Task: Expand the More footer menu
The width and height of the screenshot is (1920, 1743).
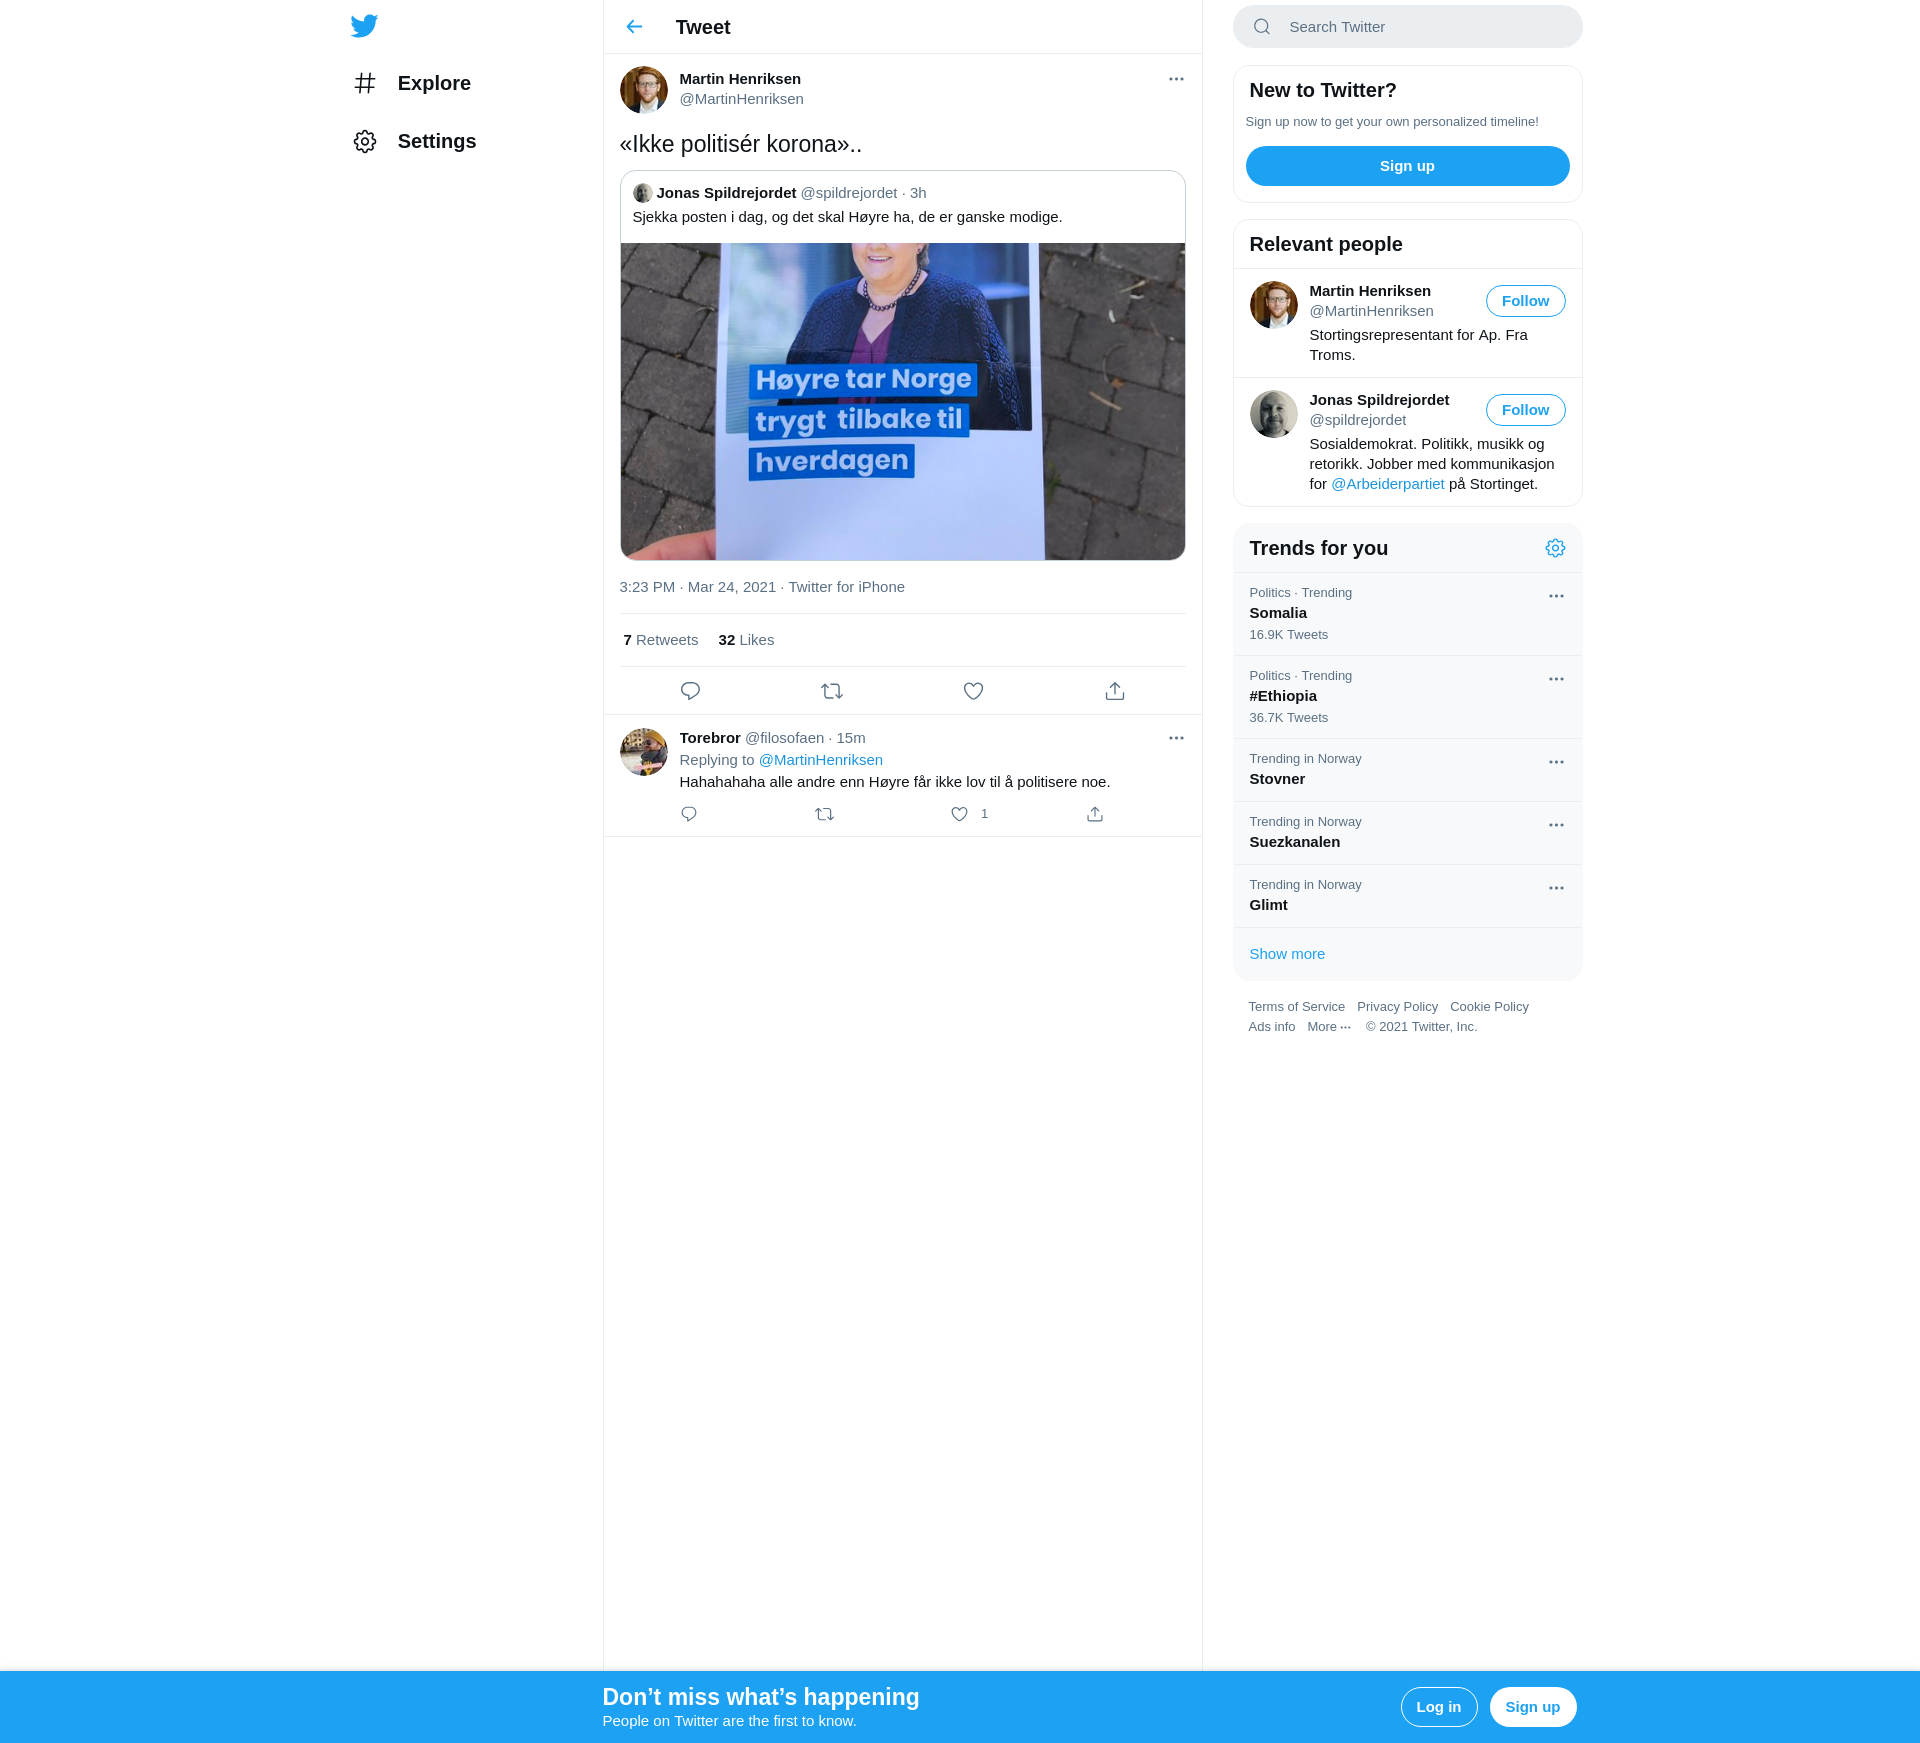Action: (x=1328, y=1027)
